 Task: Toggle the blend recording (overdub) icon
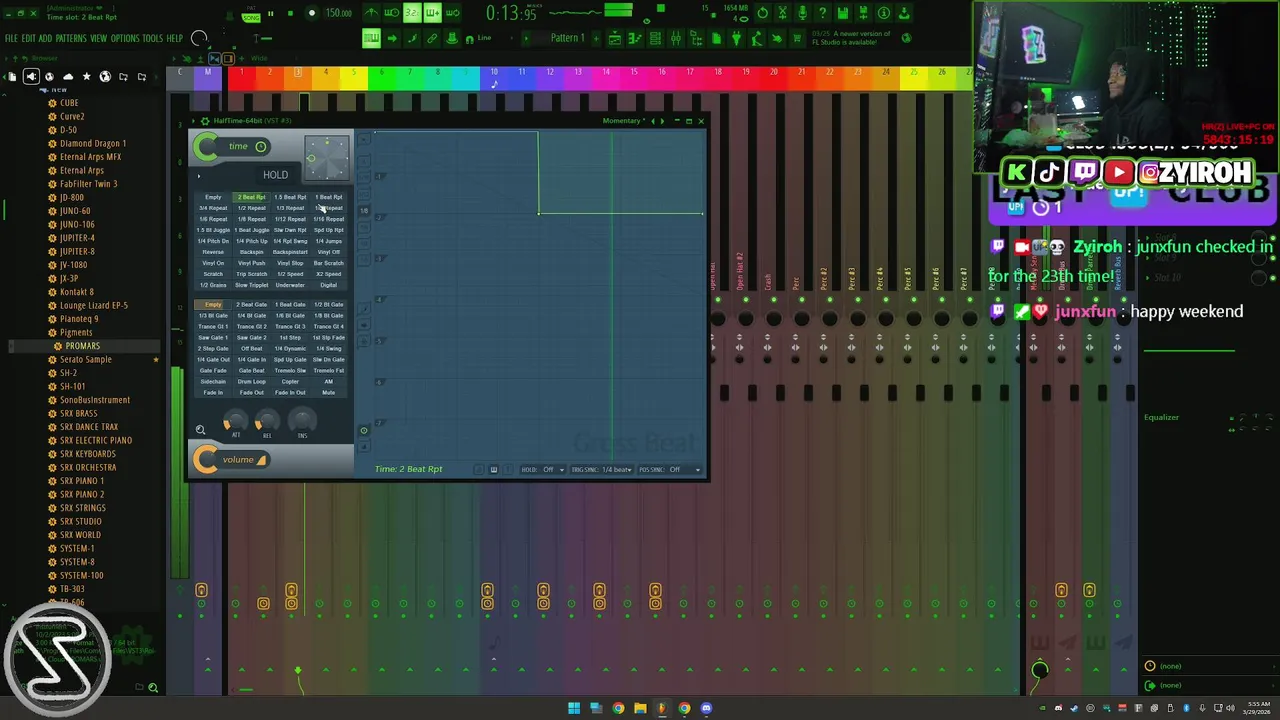432,13
